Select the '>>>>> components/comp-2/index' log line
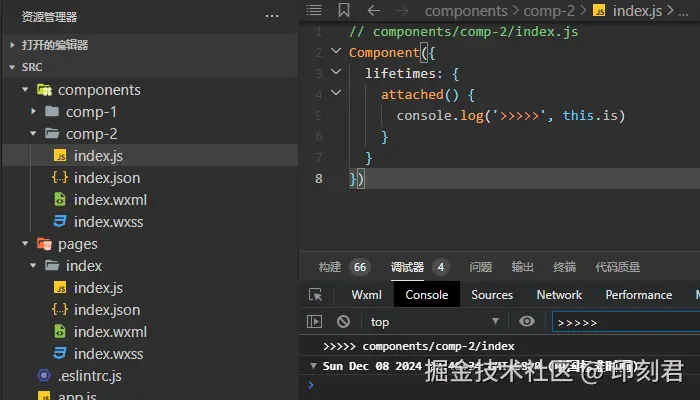 (x=419, y=346)
